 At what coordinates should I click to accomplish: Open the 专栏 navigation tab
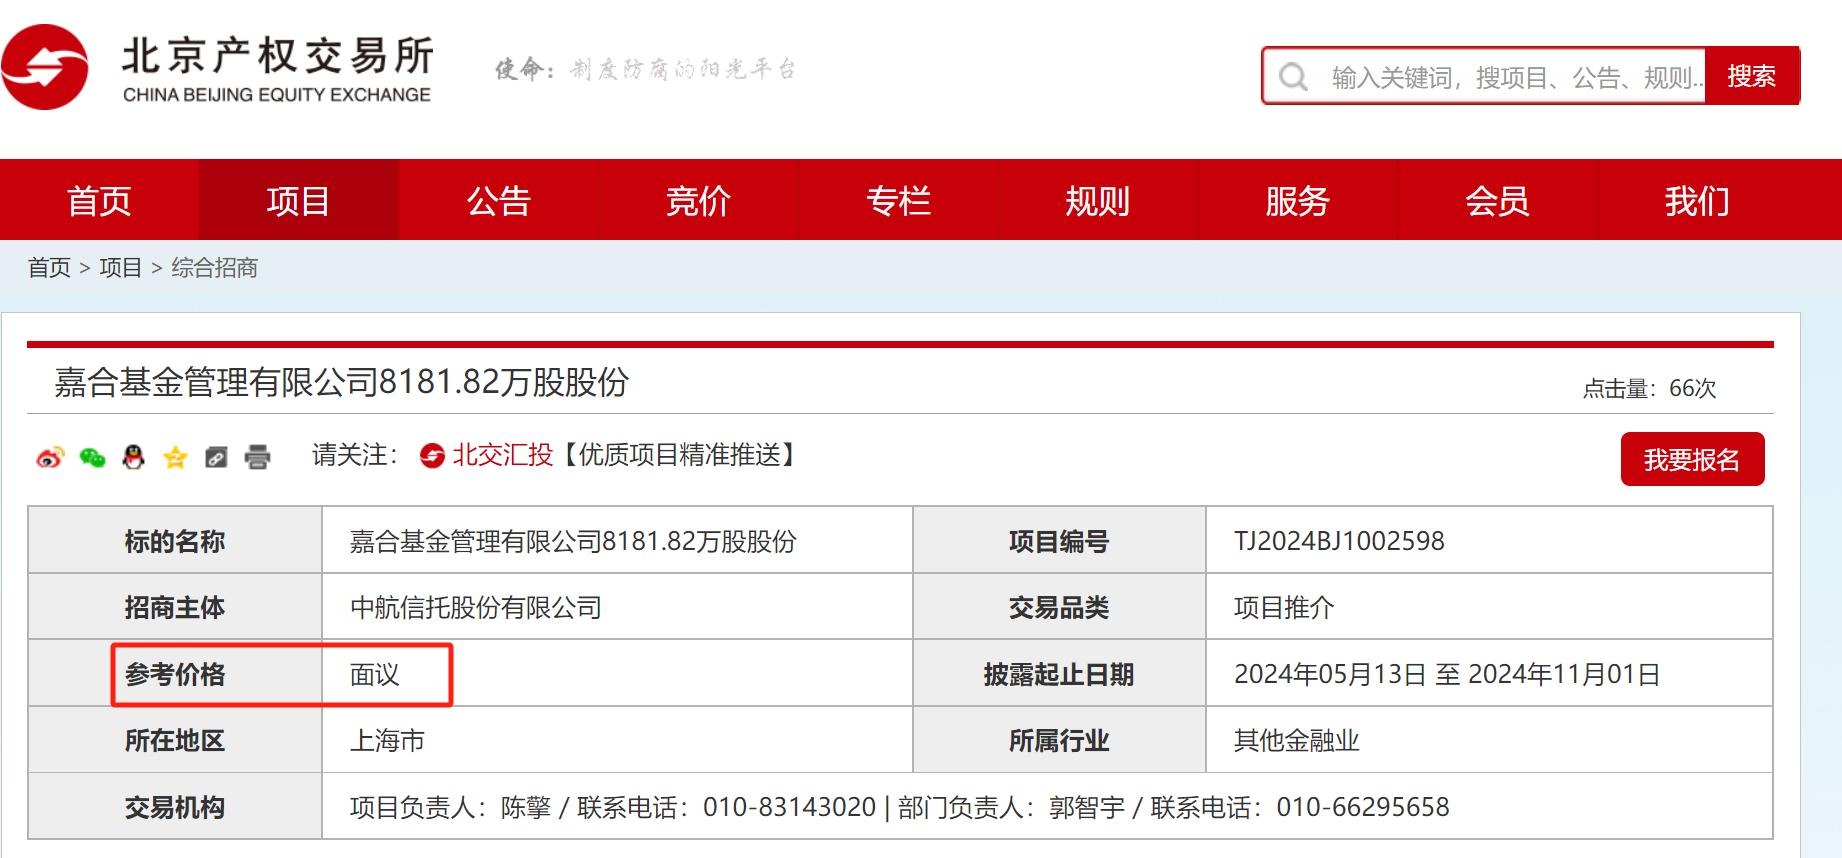click(898, 200)
